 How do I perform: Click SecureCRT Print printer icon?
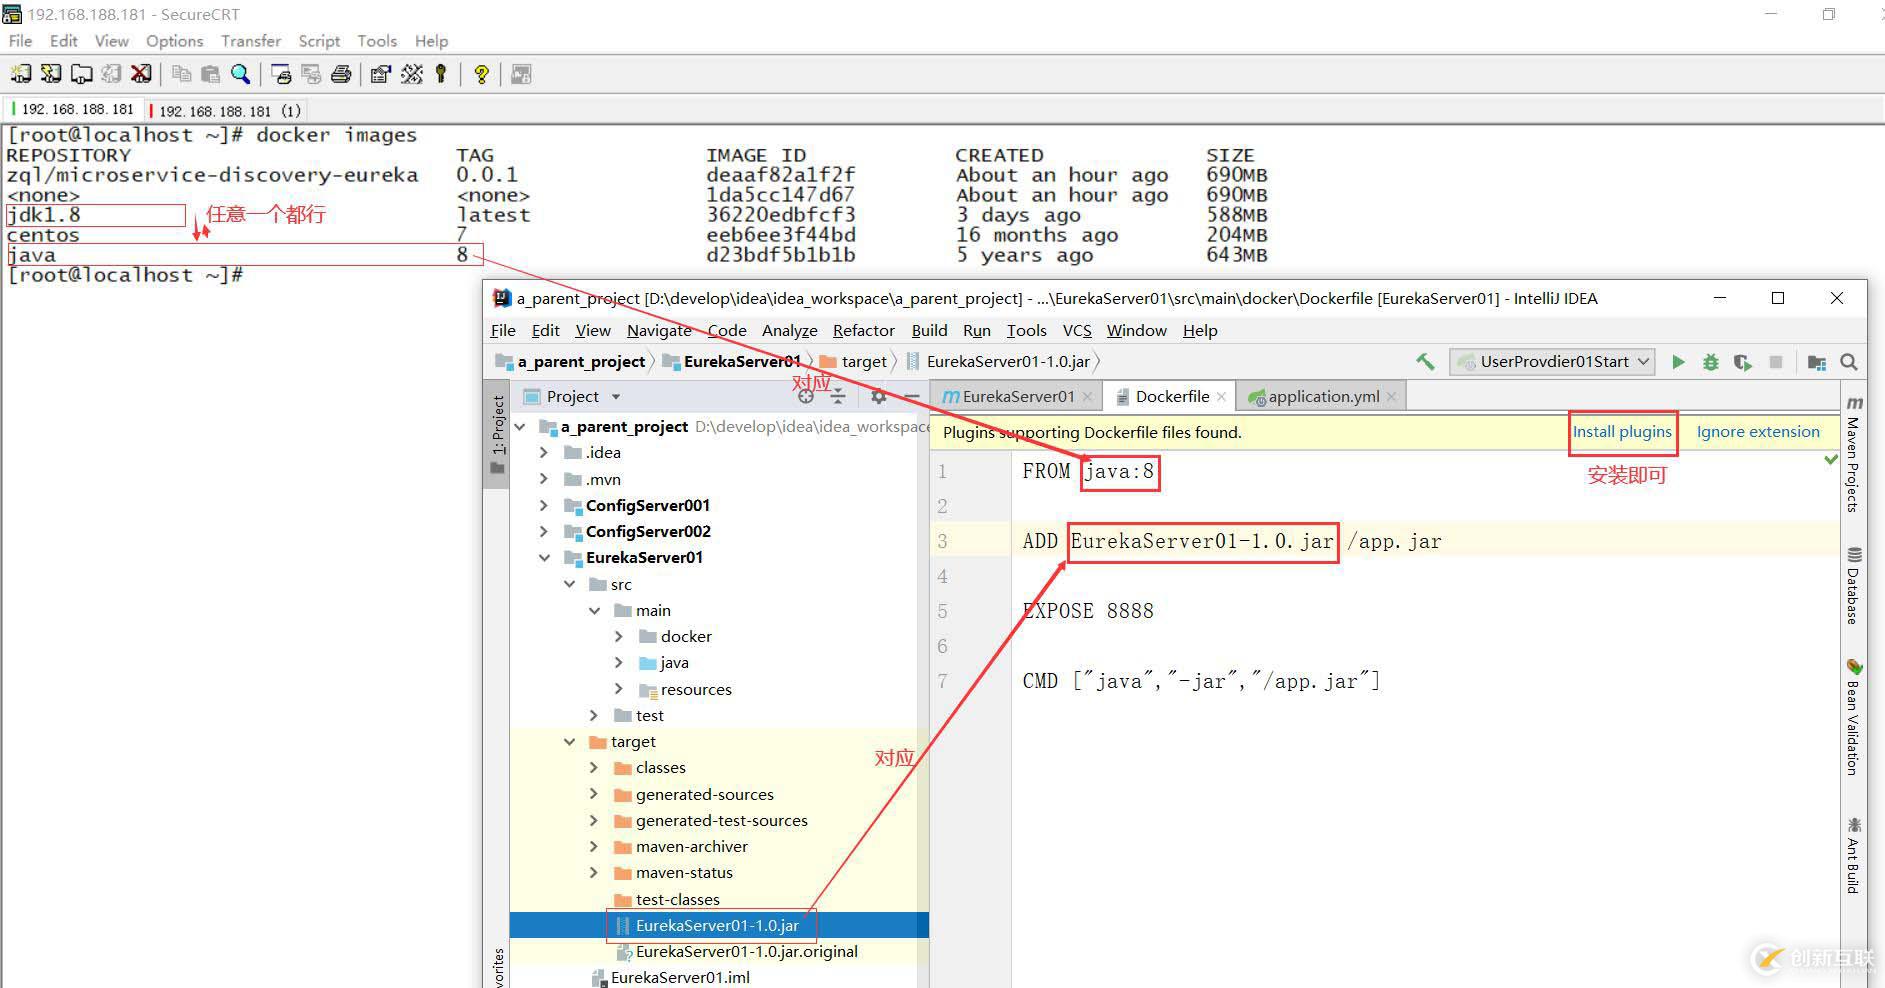(341, 74)
